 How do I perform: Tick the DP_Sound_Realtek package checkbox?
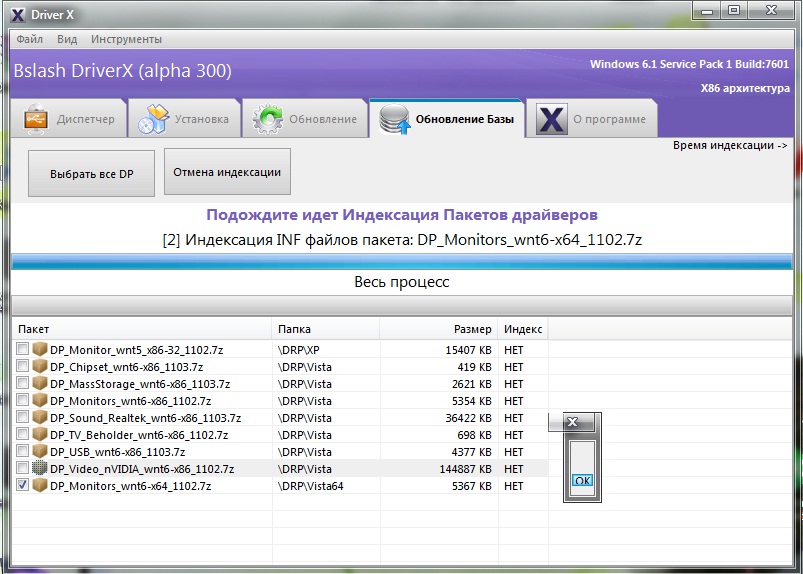(x=22, y=417)
